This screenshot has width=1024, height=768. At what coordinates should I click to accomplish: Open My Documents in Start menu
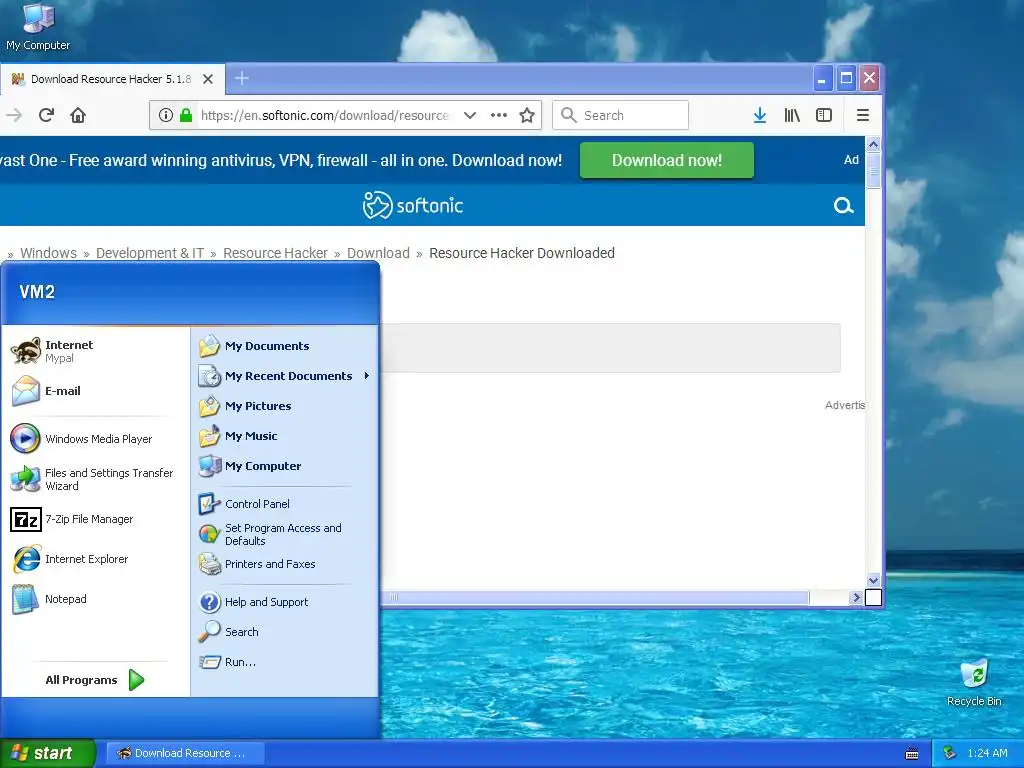coord(284,346)
